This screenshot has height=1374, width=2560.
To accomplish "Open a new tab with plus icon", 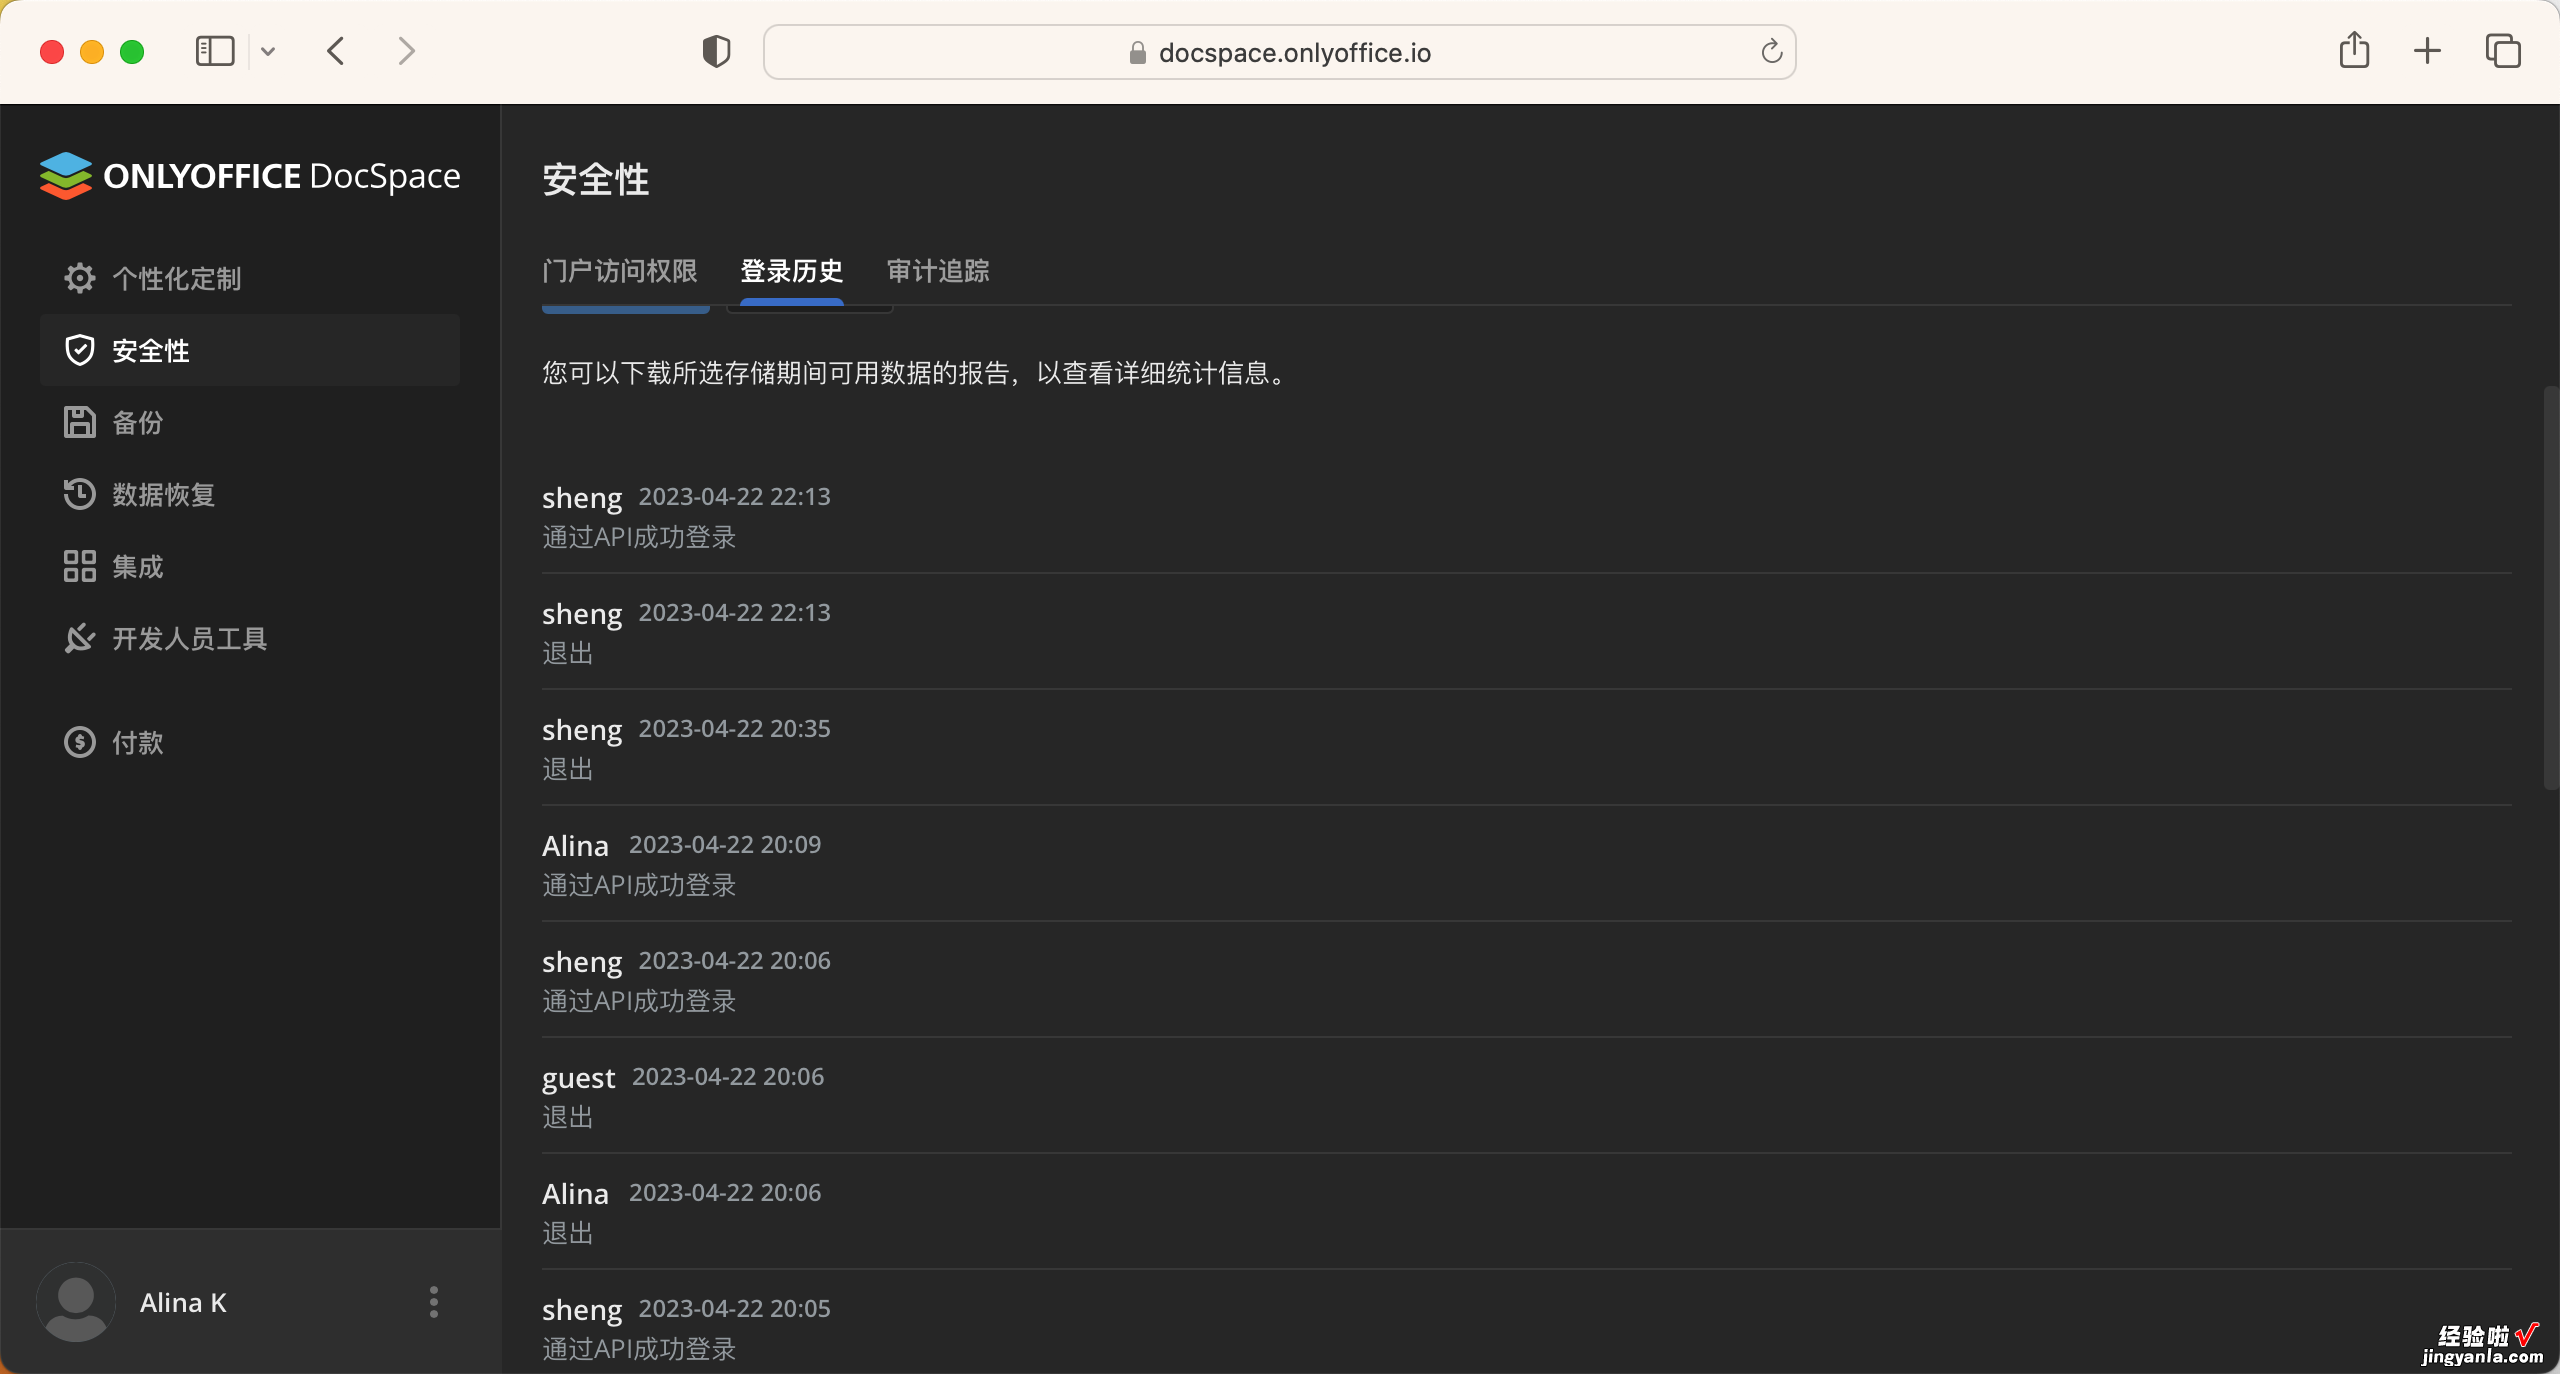I will pos(2427,51).
